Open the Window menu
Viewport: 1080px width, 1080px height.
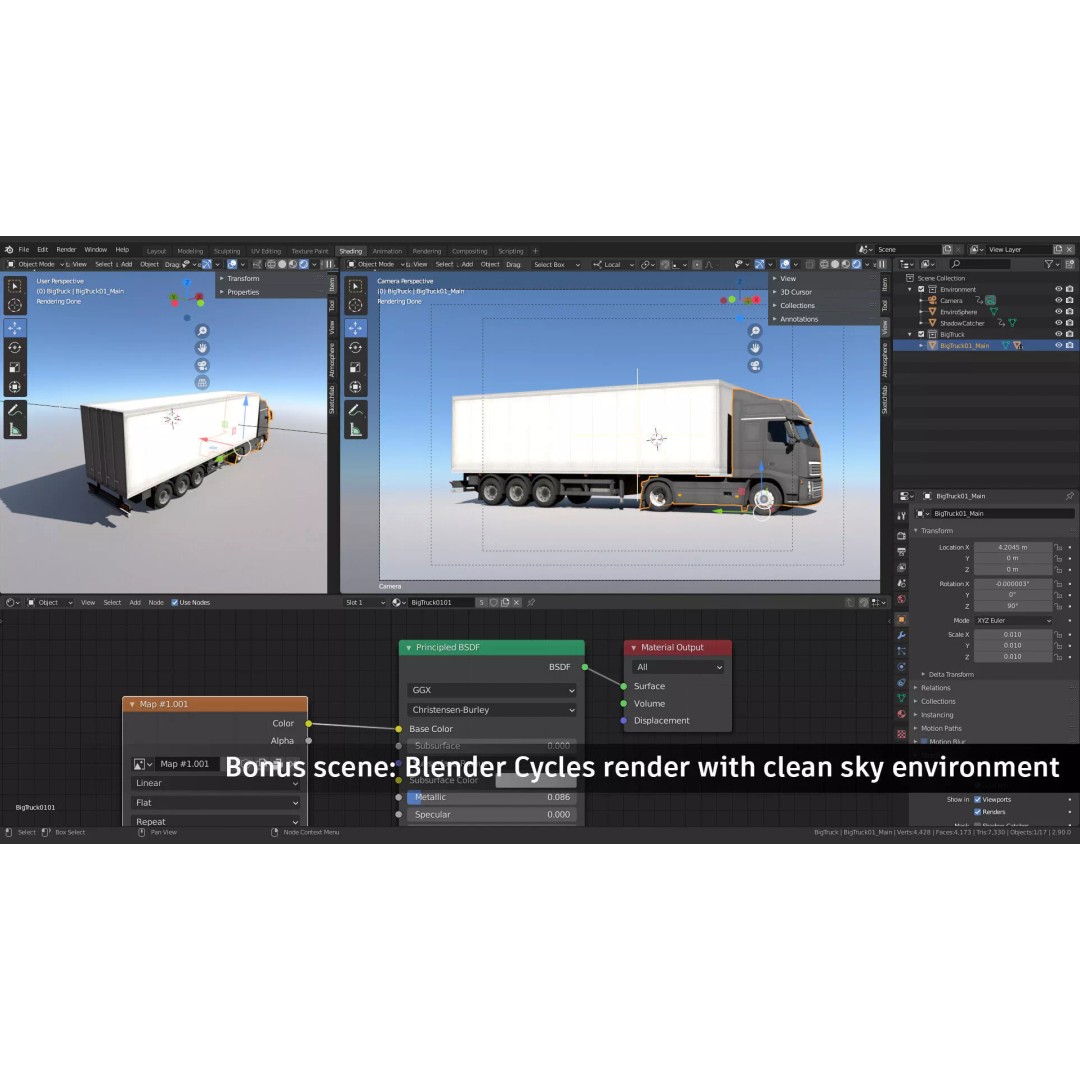pyautogui.click(x=96, y=250)
